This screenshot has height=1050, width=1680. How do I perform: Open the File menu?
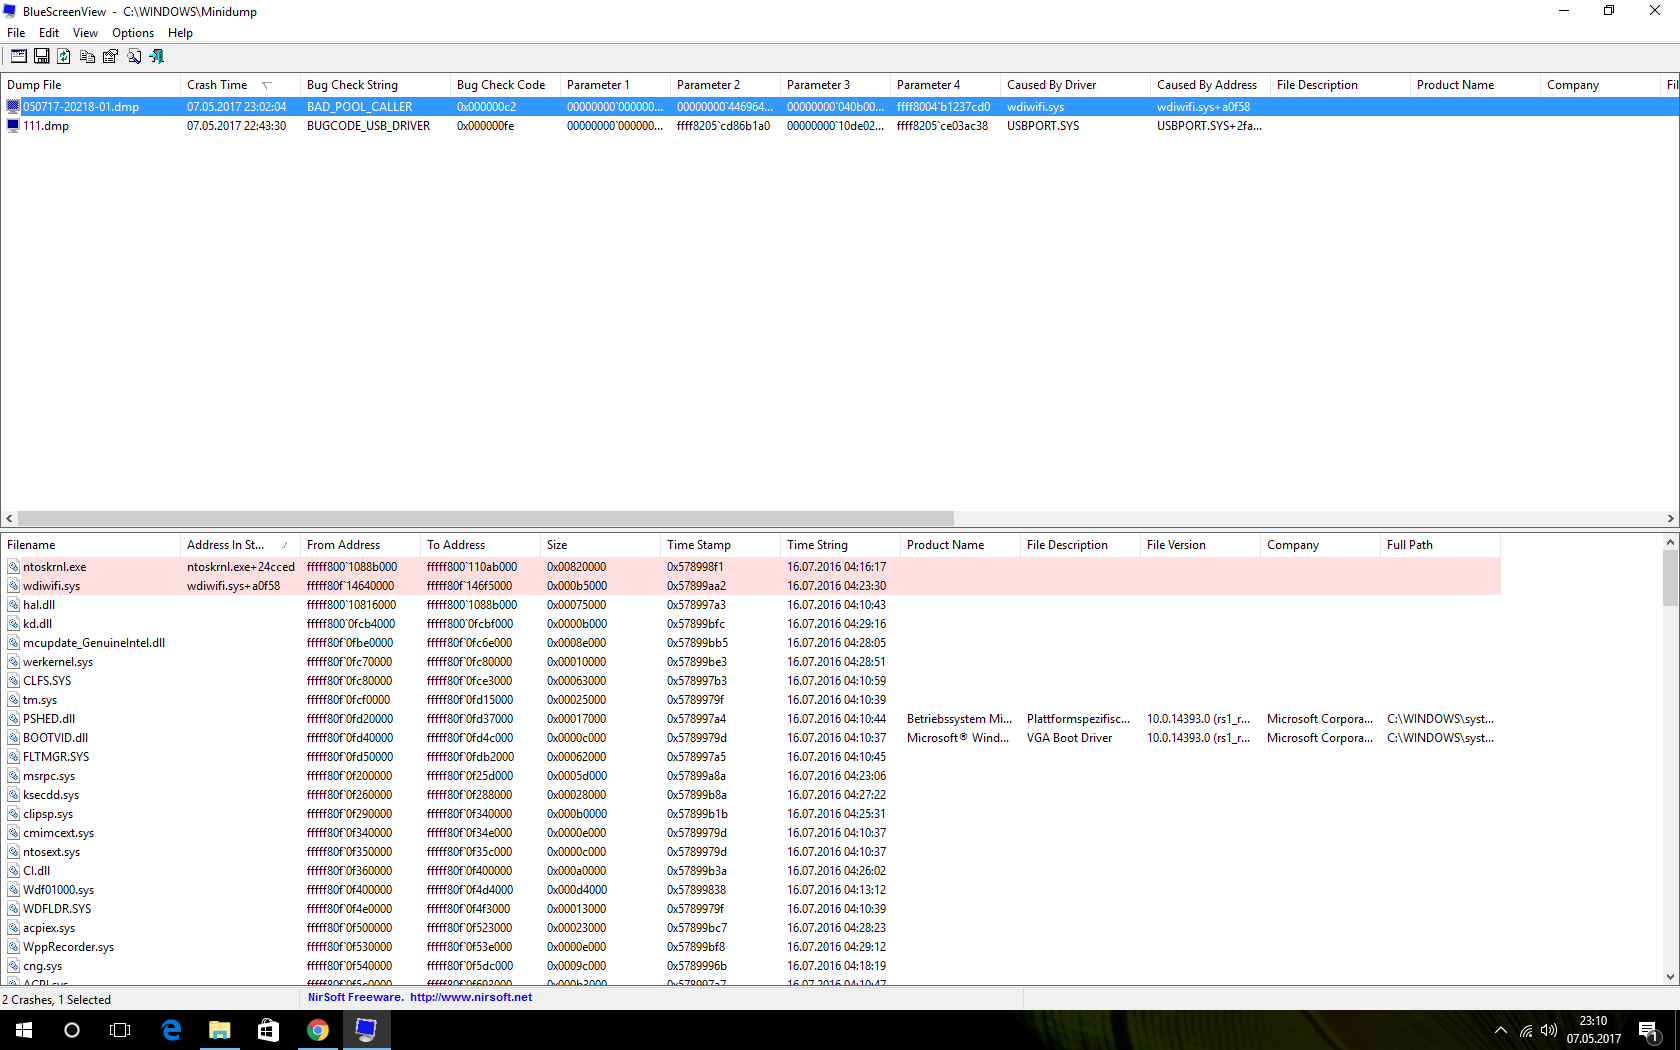[x=16, y=33]
